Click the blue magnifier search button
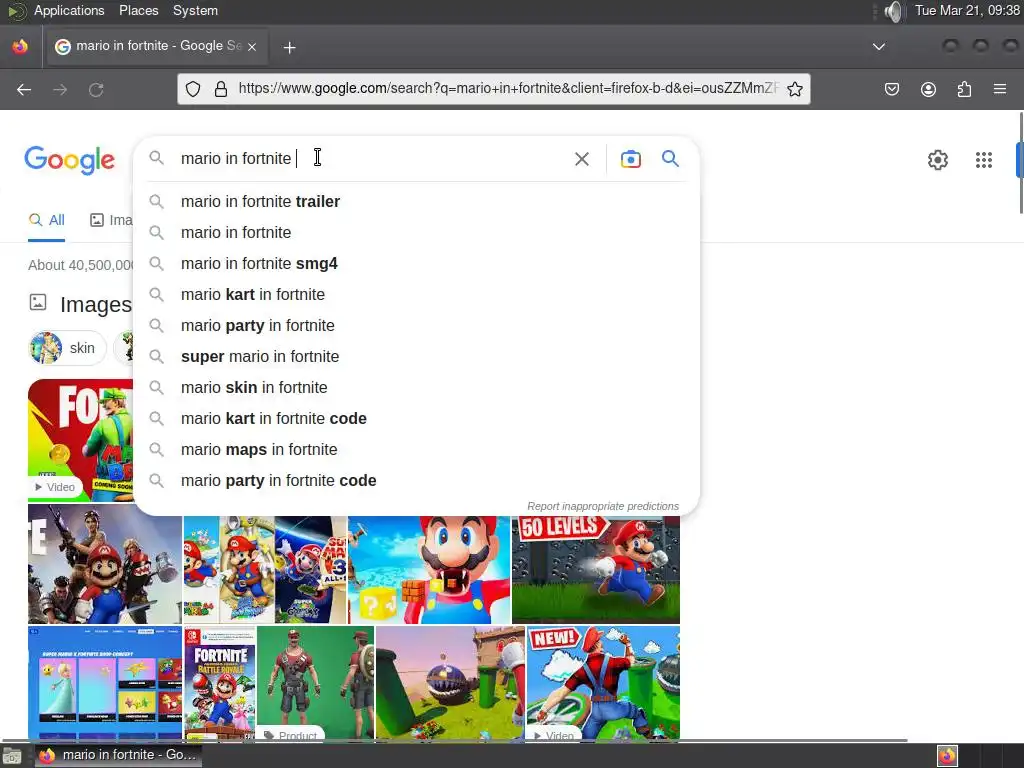This screenshot has height=768, width=1024. click(x=670, y=158)
